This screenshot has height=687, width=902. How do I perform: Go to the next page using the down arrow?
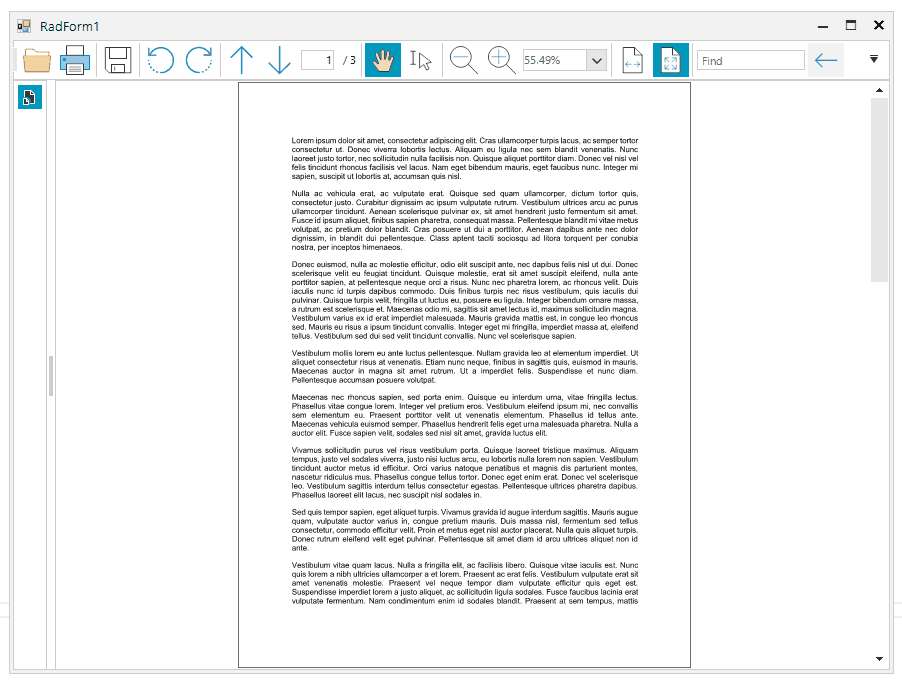point(279,59)
